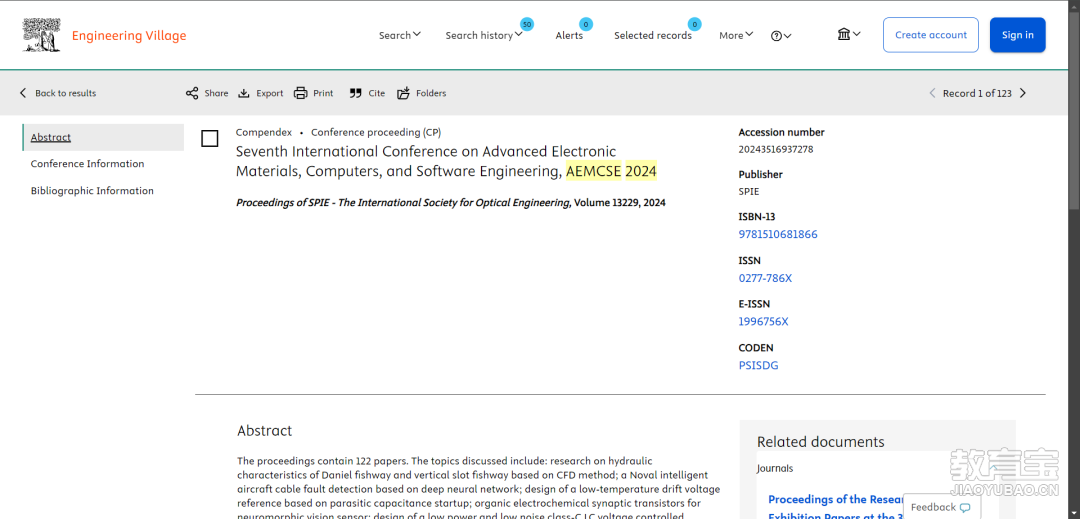Check the record selection checkbox
Screen dimensions: 1080x519
(209, 138)
